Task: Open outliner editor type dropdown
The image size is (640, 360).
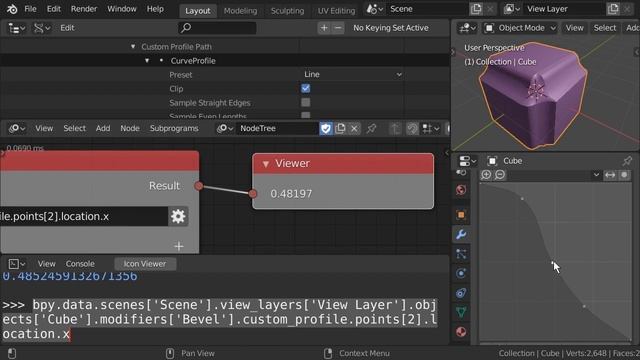Action: [17, 28]
